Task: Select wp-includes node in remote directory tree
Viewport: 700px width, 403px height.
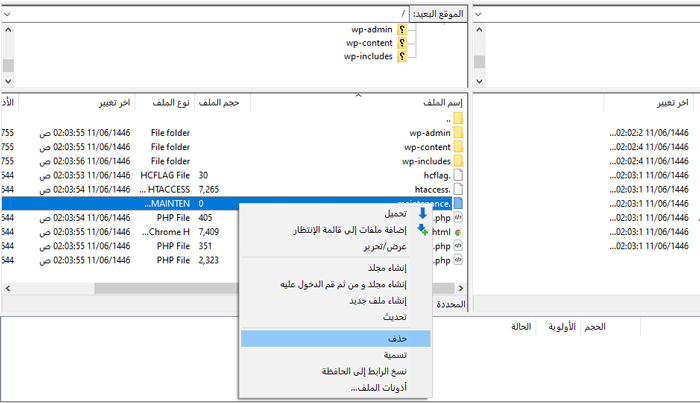Action: [368, 56]
